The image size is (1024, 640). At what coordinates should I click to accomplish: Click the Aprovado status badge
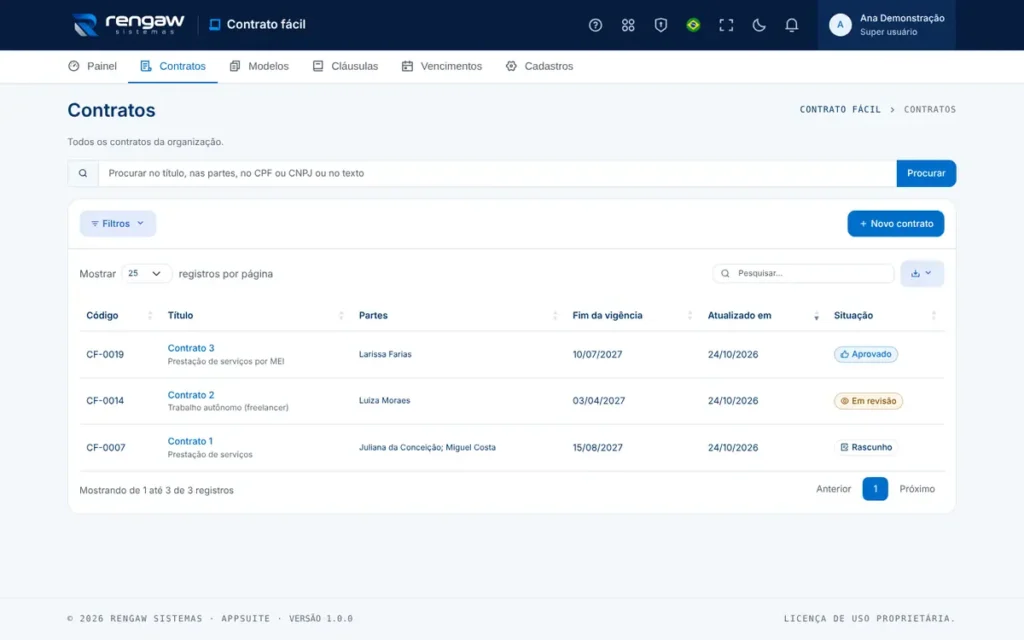pos(865,354)
